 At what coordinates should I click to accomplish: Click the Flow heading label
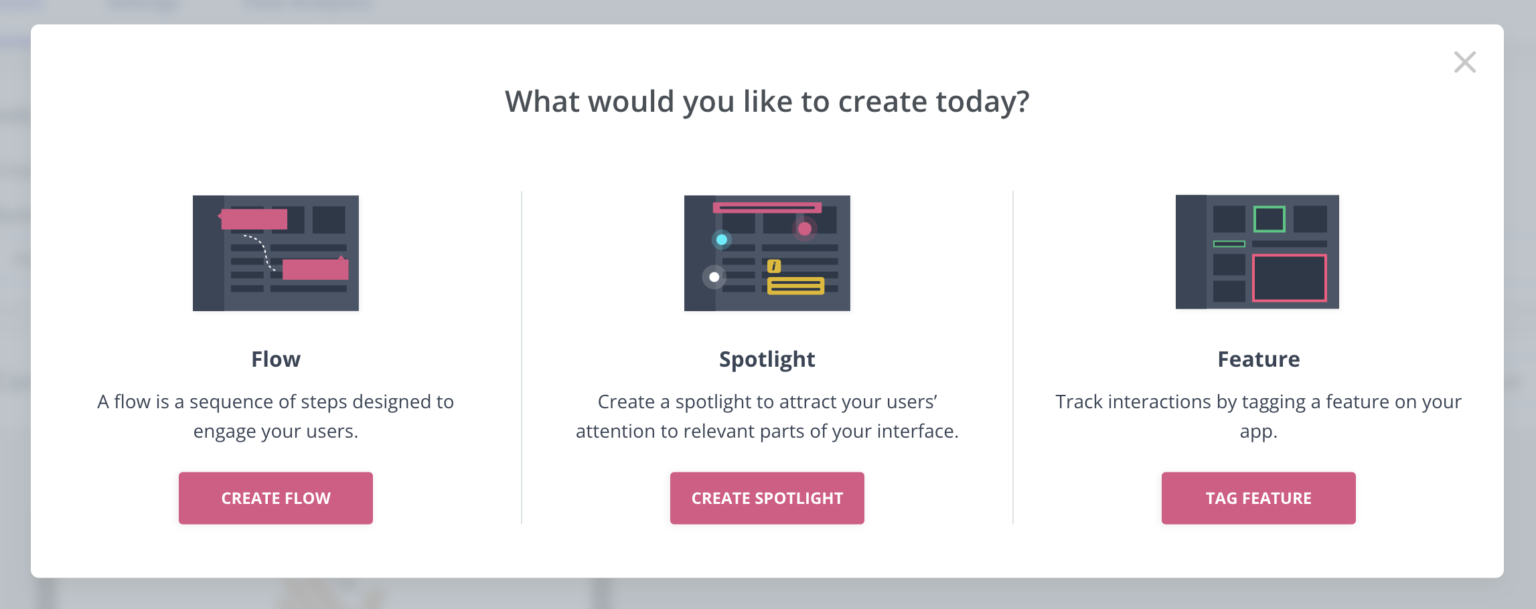click(275, 358)
